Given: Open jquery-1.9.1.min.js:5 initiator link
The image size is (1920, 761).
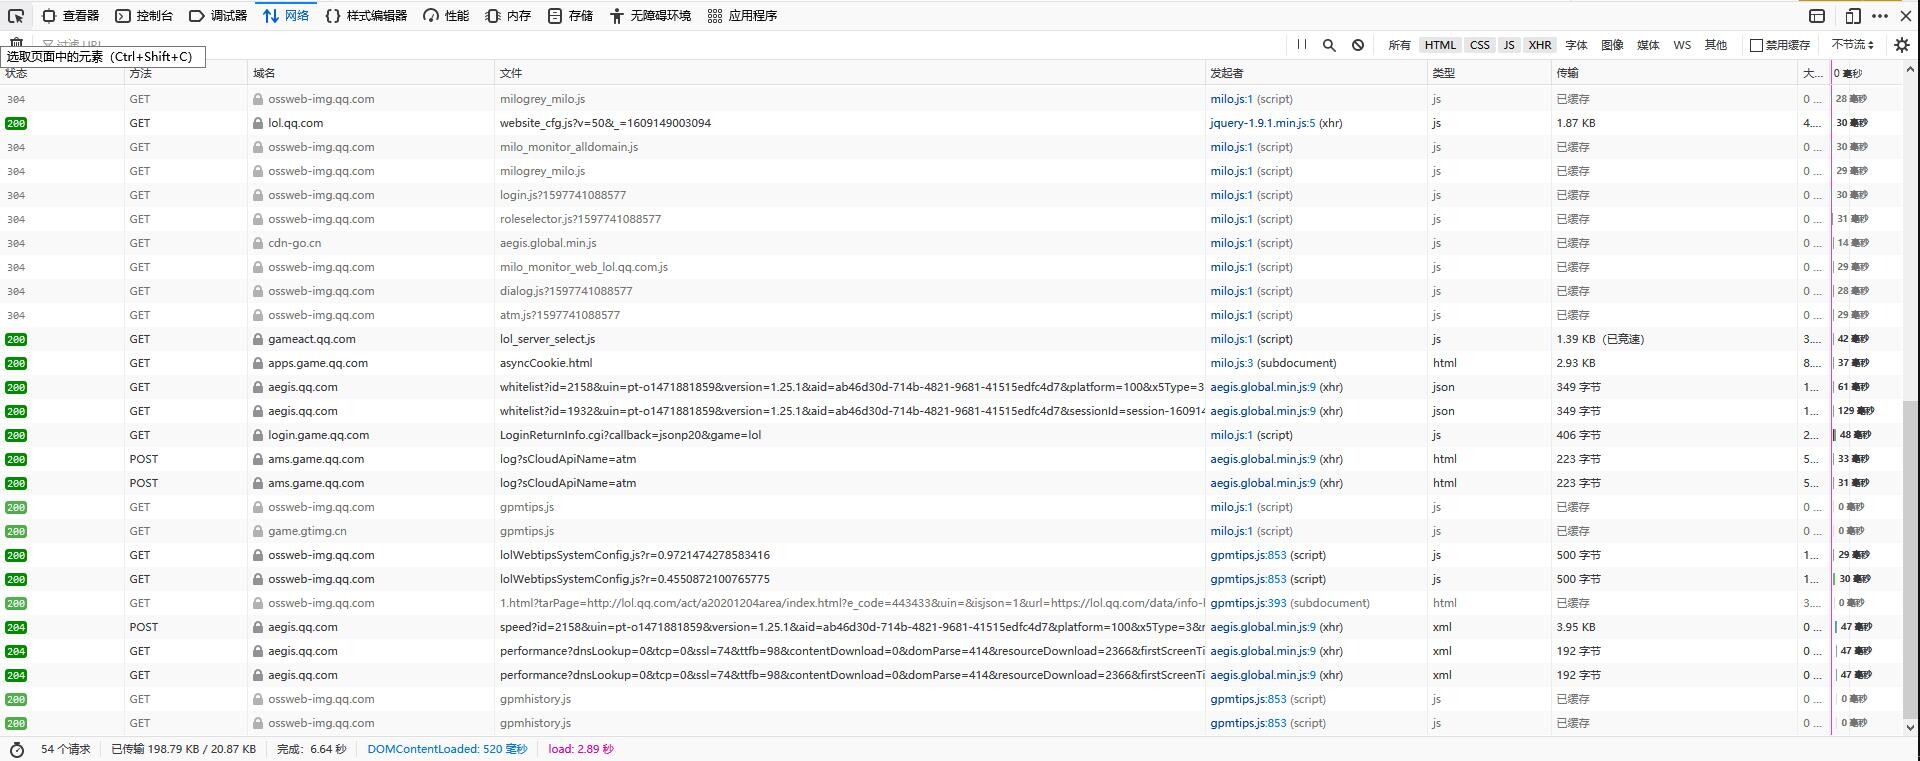Looking at the screenshot, I should coord(1262,123).
